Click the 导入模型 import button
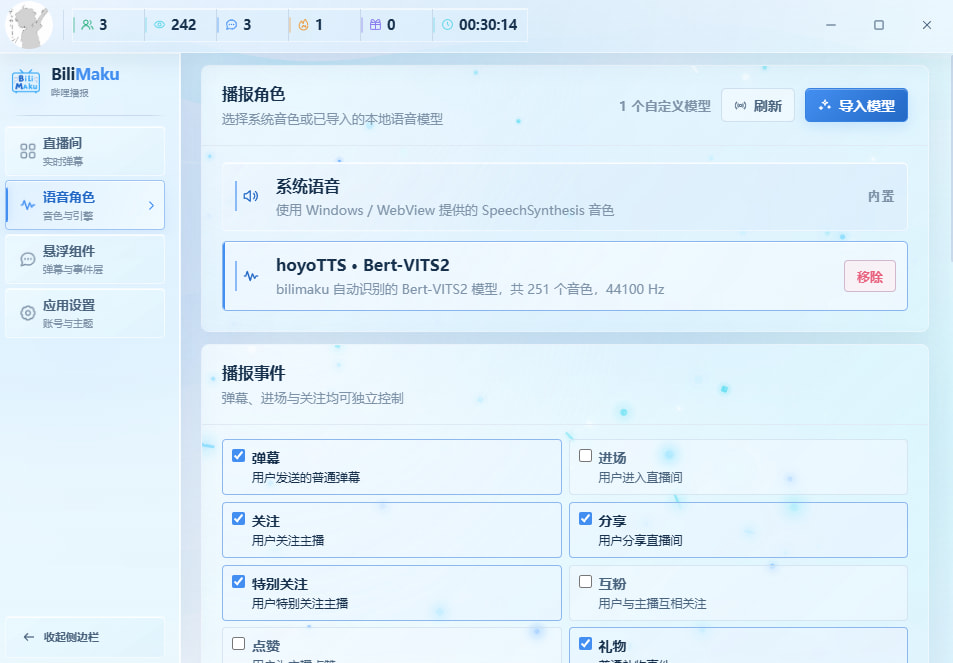Screen dimensions: 953x663 pos(856,106)
